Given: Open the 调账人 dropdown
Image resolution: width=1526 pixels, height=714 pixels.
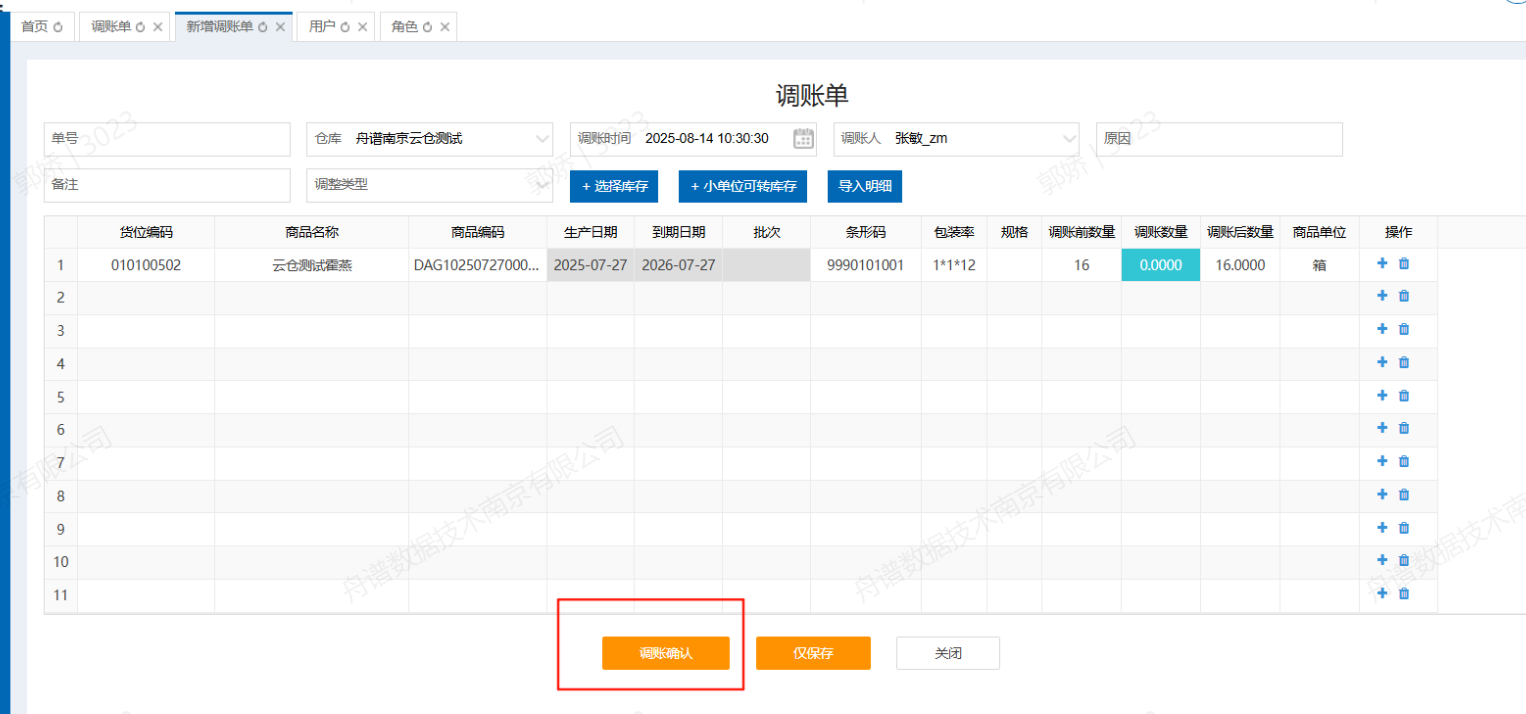Looking at the screenshot, I should tap(1068, 139).
